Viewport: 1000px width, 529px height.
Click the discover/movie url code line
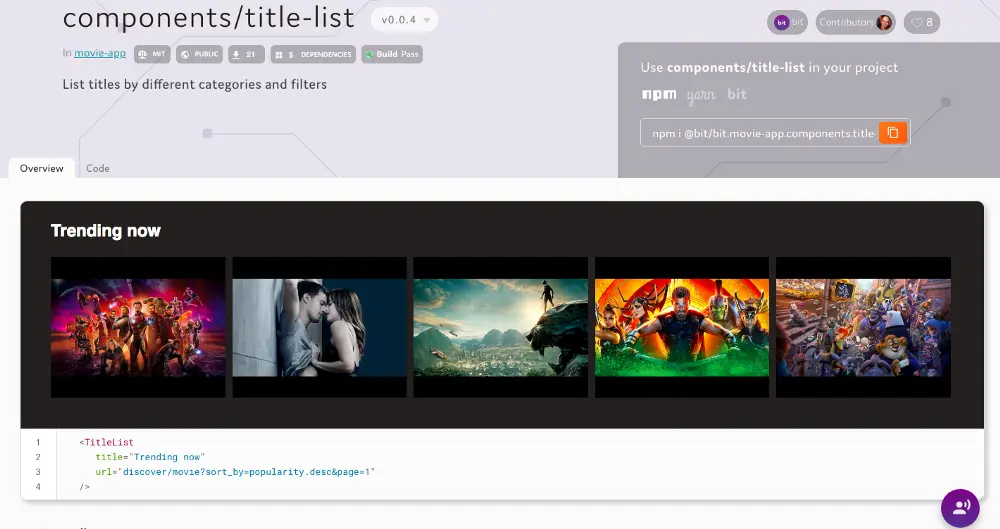(235, 472)
